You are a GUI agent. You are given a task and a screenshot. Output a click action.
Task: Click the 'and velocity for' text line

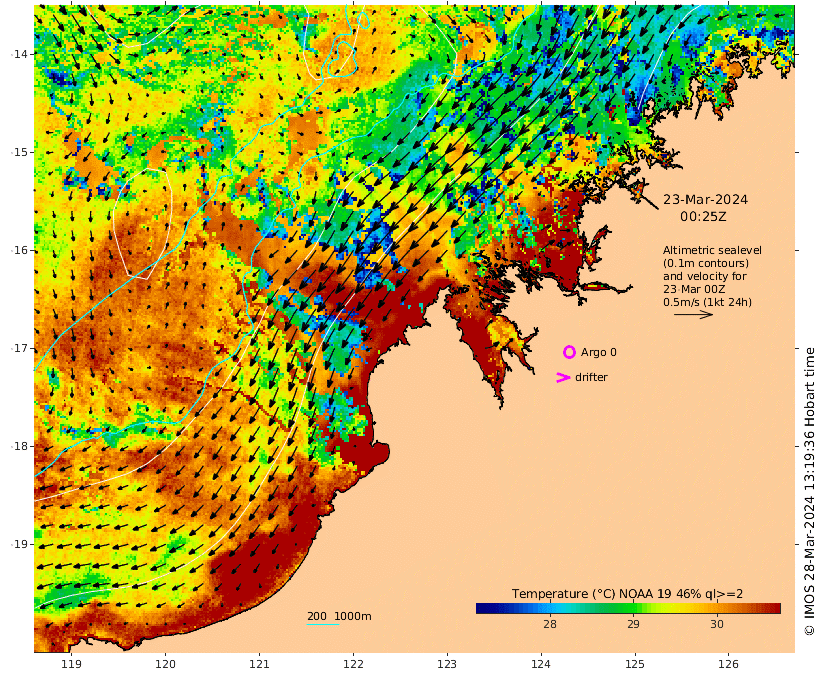tap(704, 276)
